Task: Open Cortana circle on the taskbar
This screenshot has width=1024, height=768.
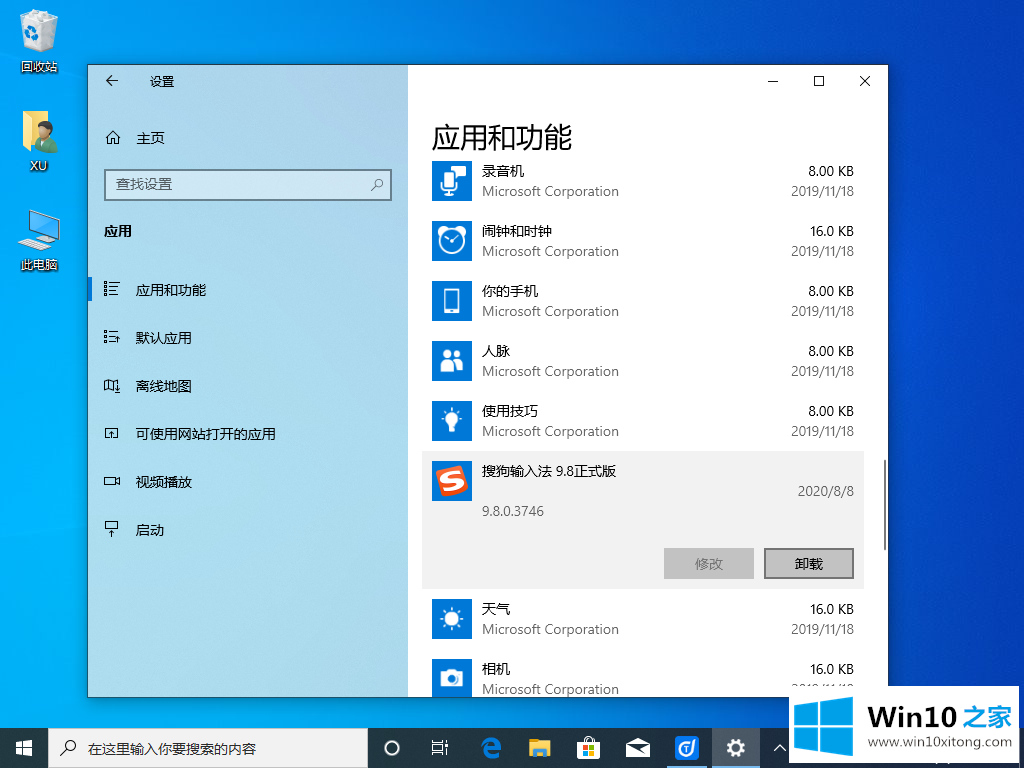Action: 392,748
